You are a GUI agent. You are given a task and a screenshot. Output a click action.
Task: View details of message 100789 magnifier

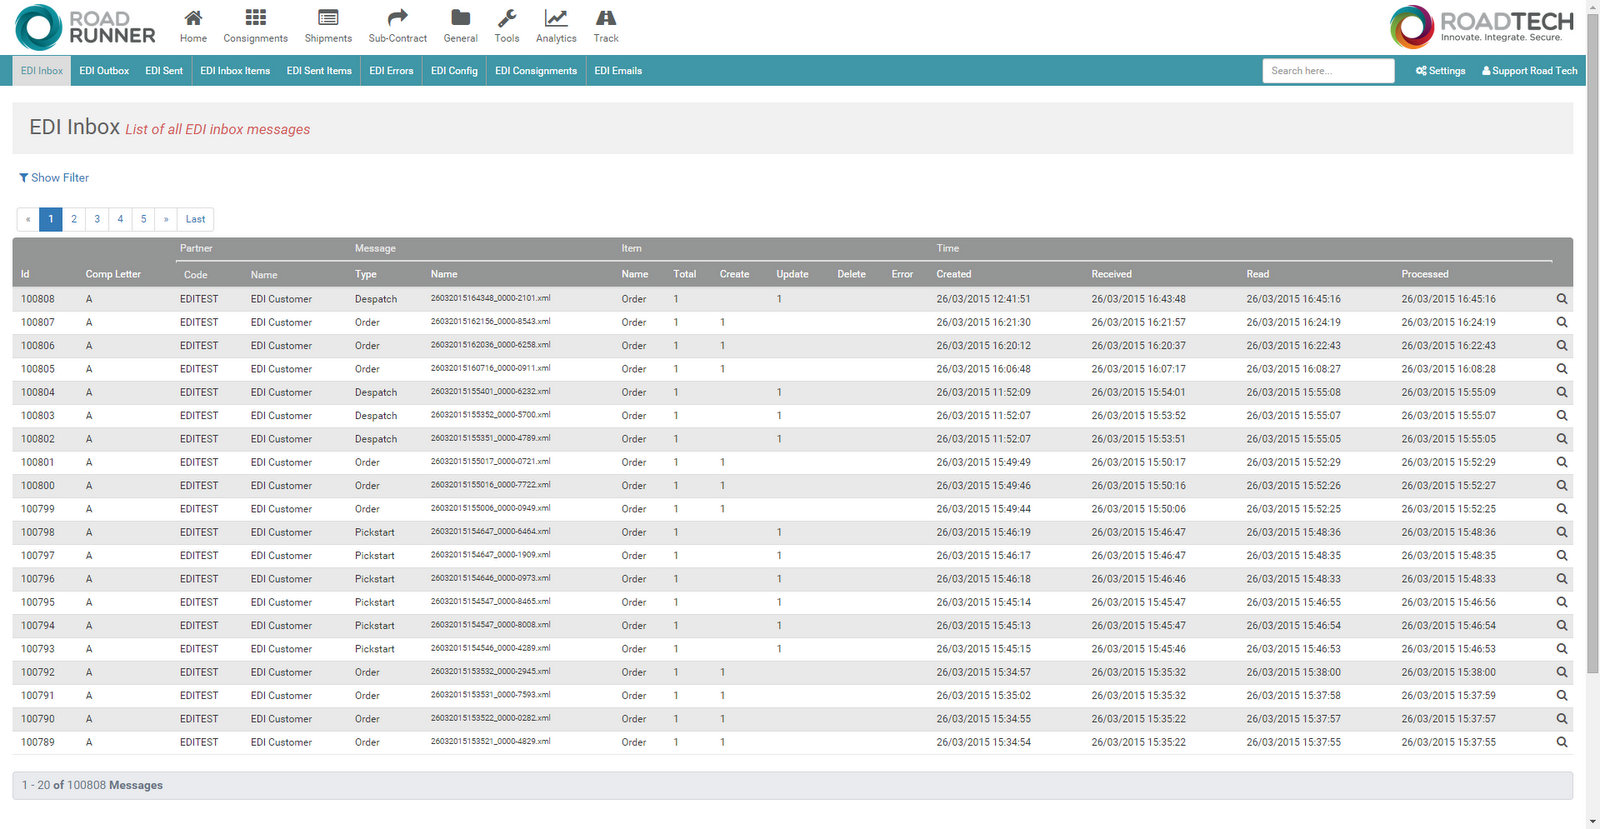point(1561,742)
